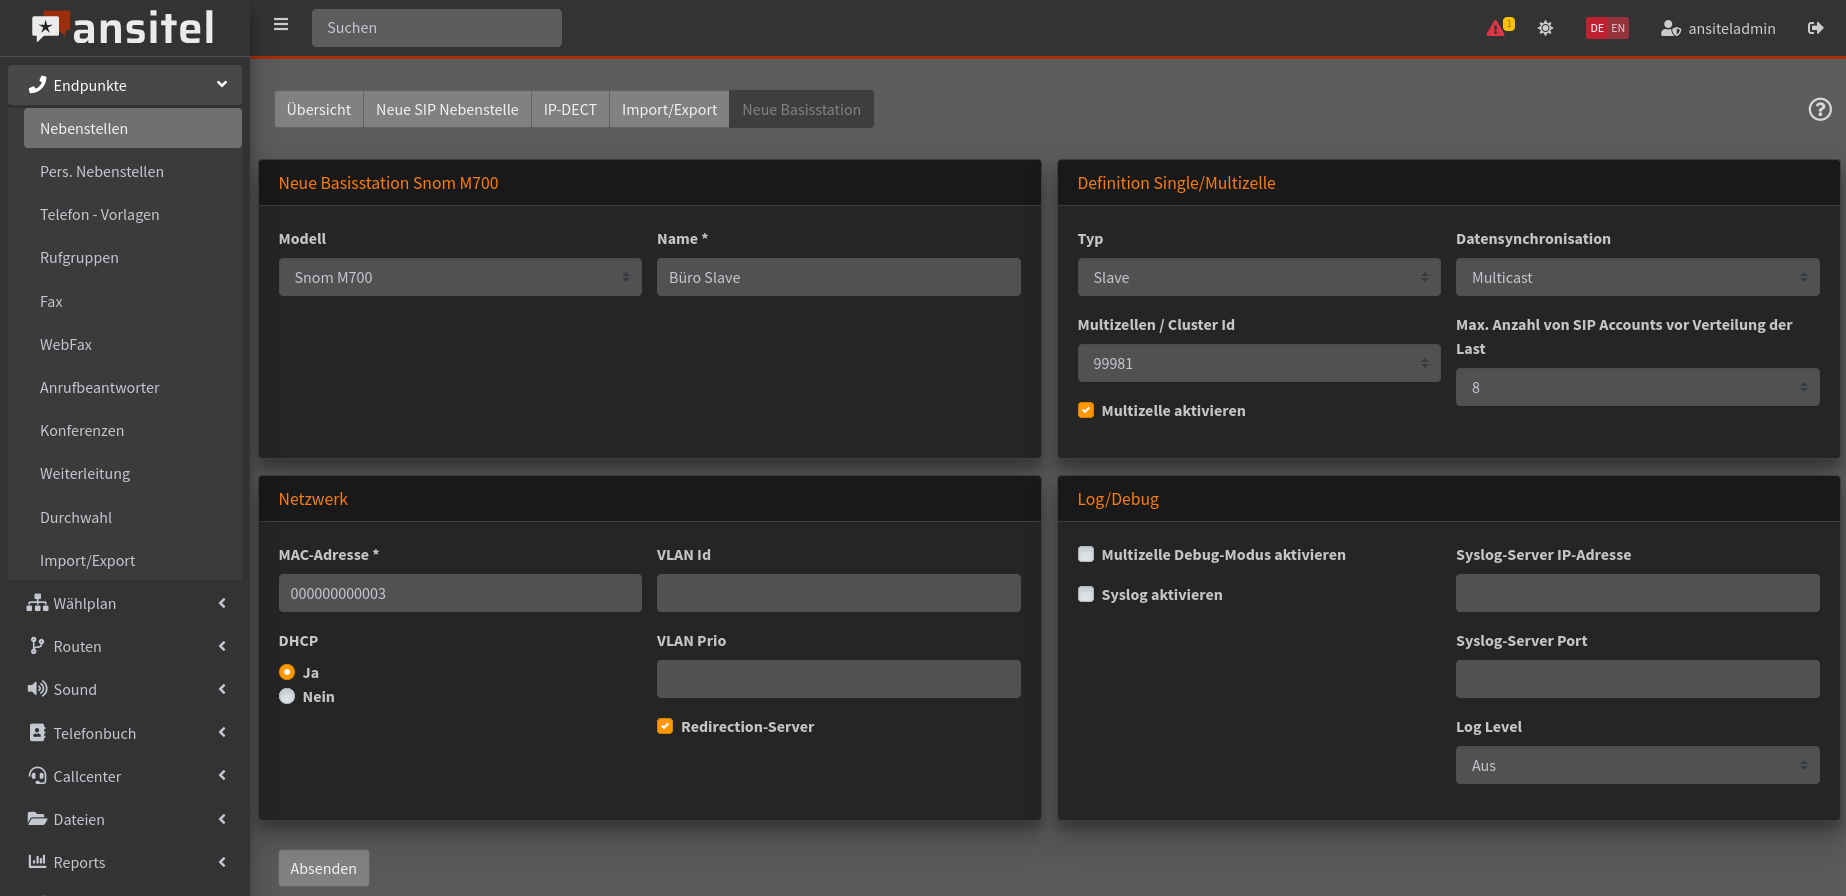Open the warning alert notification icon

[x=1497, y=28]
